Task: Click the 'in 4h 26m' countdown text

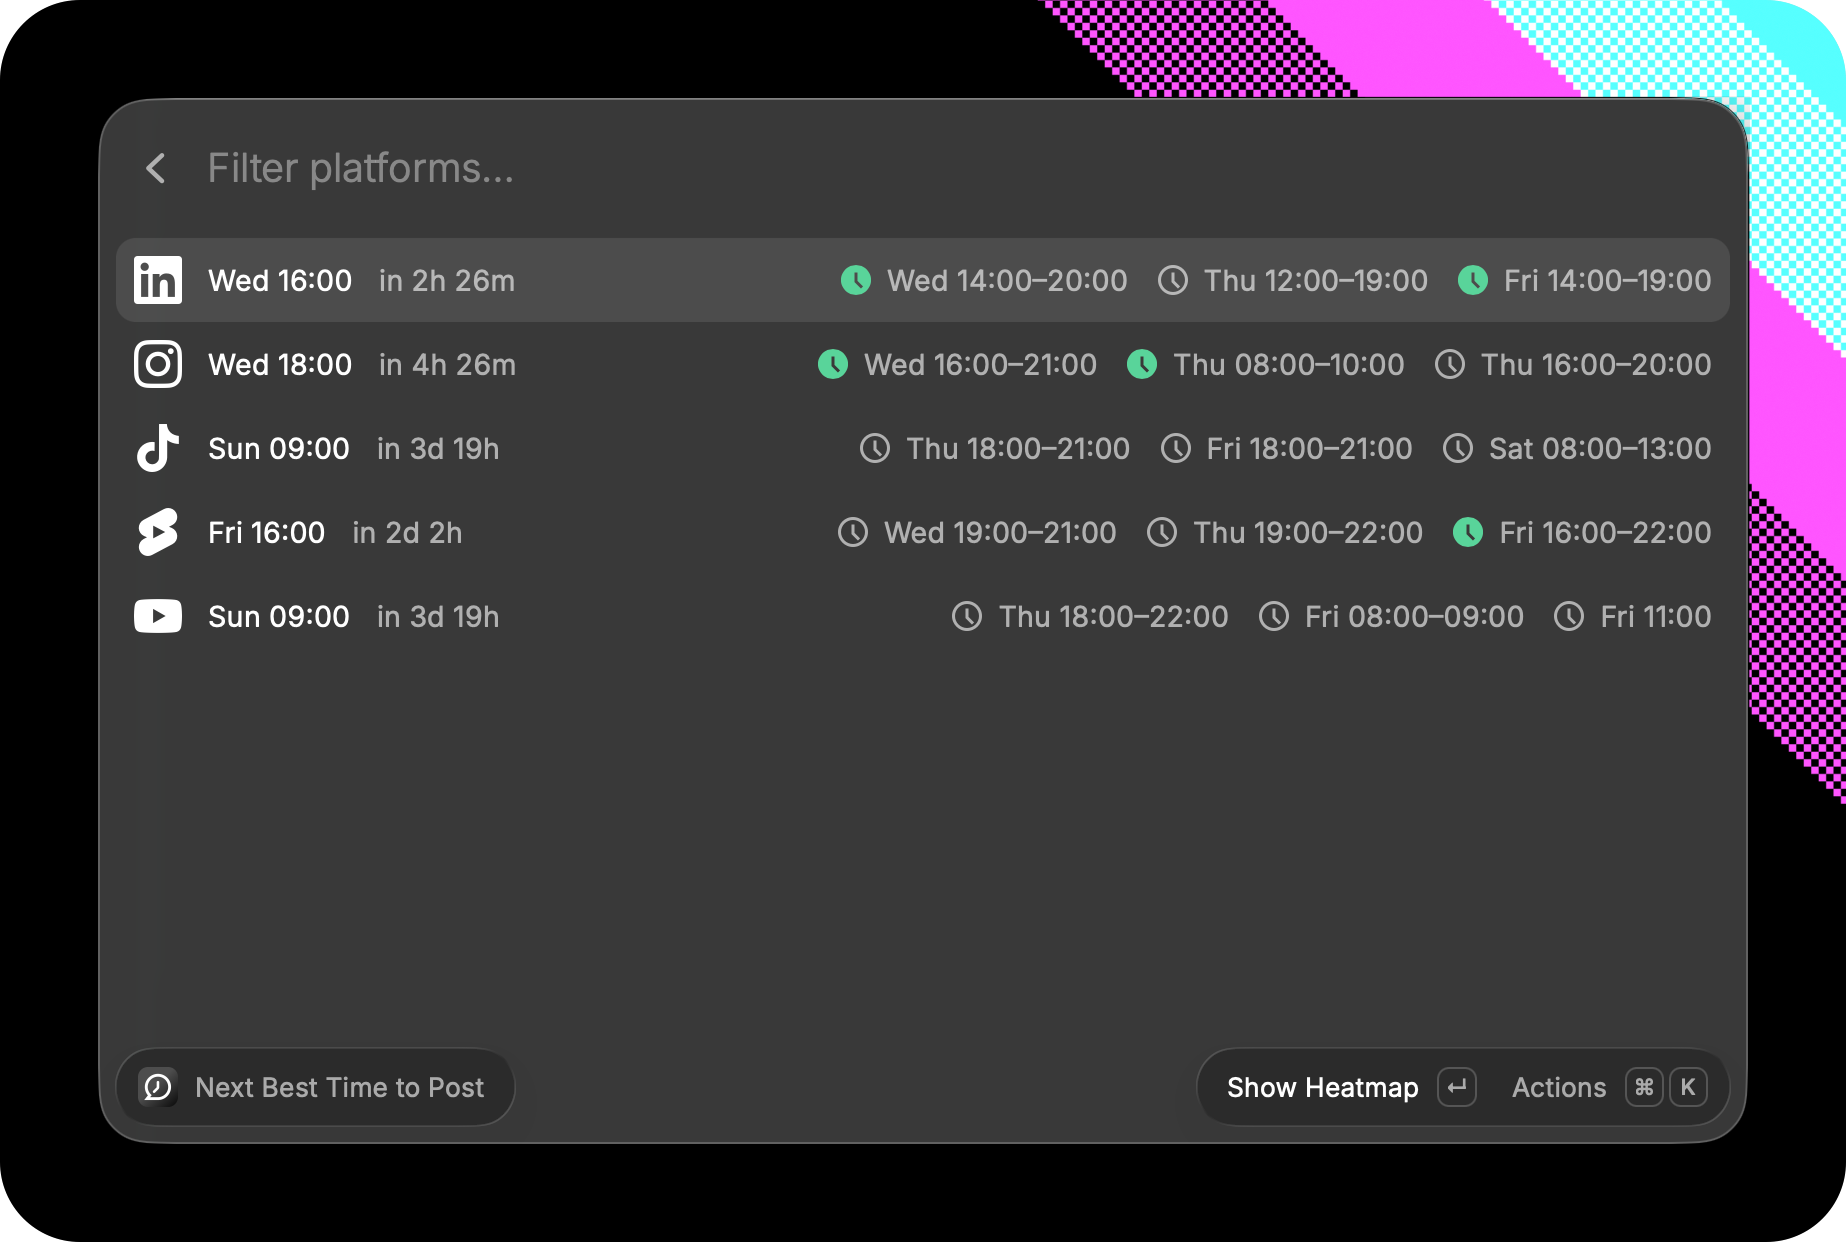Action: (x=447, y=365)
